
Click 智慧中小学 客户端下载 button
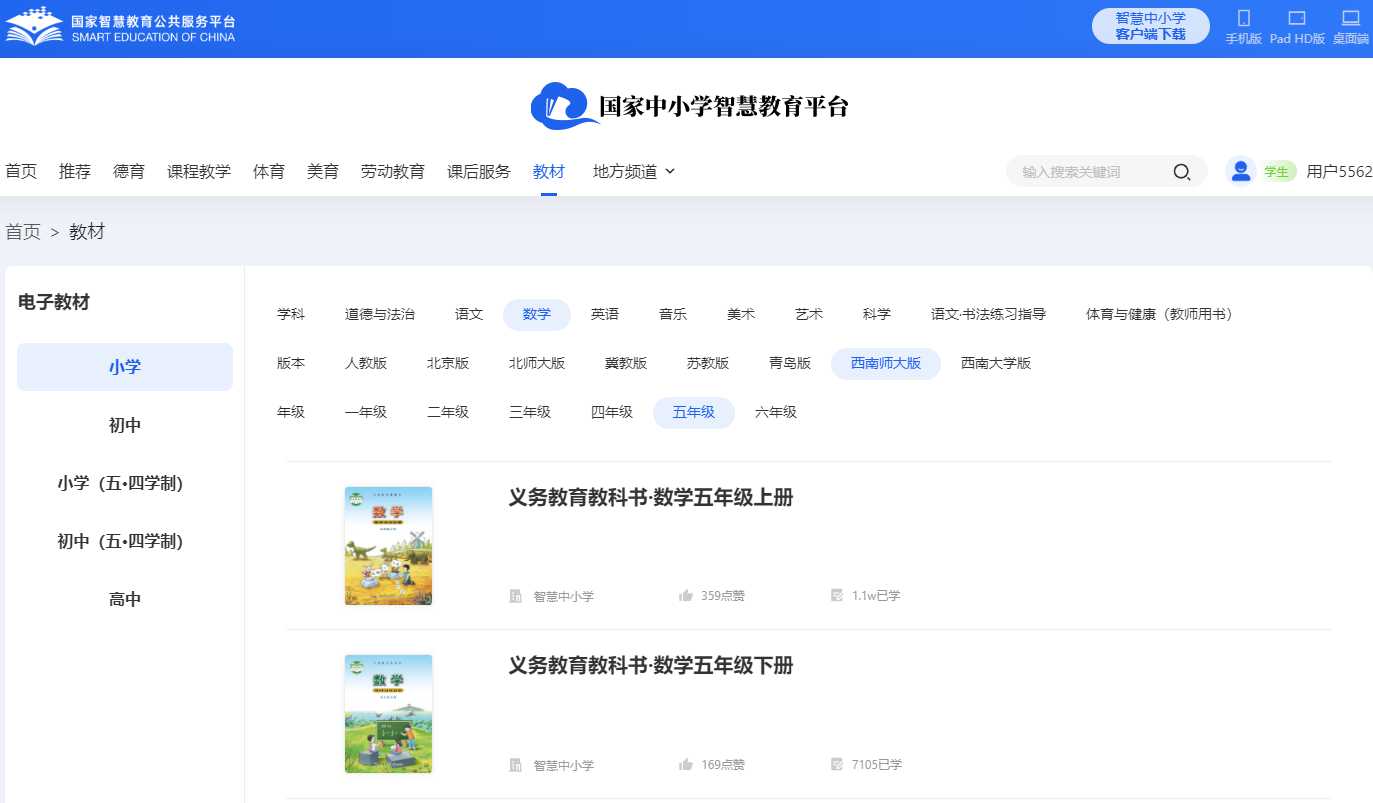(1150, 26)
